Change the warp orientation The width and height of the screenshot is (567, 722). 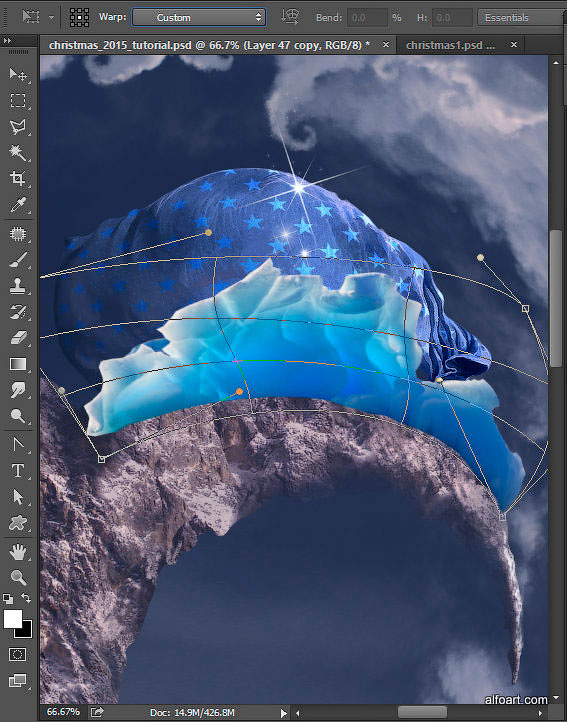click(x=290, y=17)
